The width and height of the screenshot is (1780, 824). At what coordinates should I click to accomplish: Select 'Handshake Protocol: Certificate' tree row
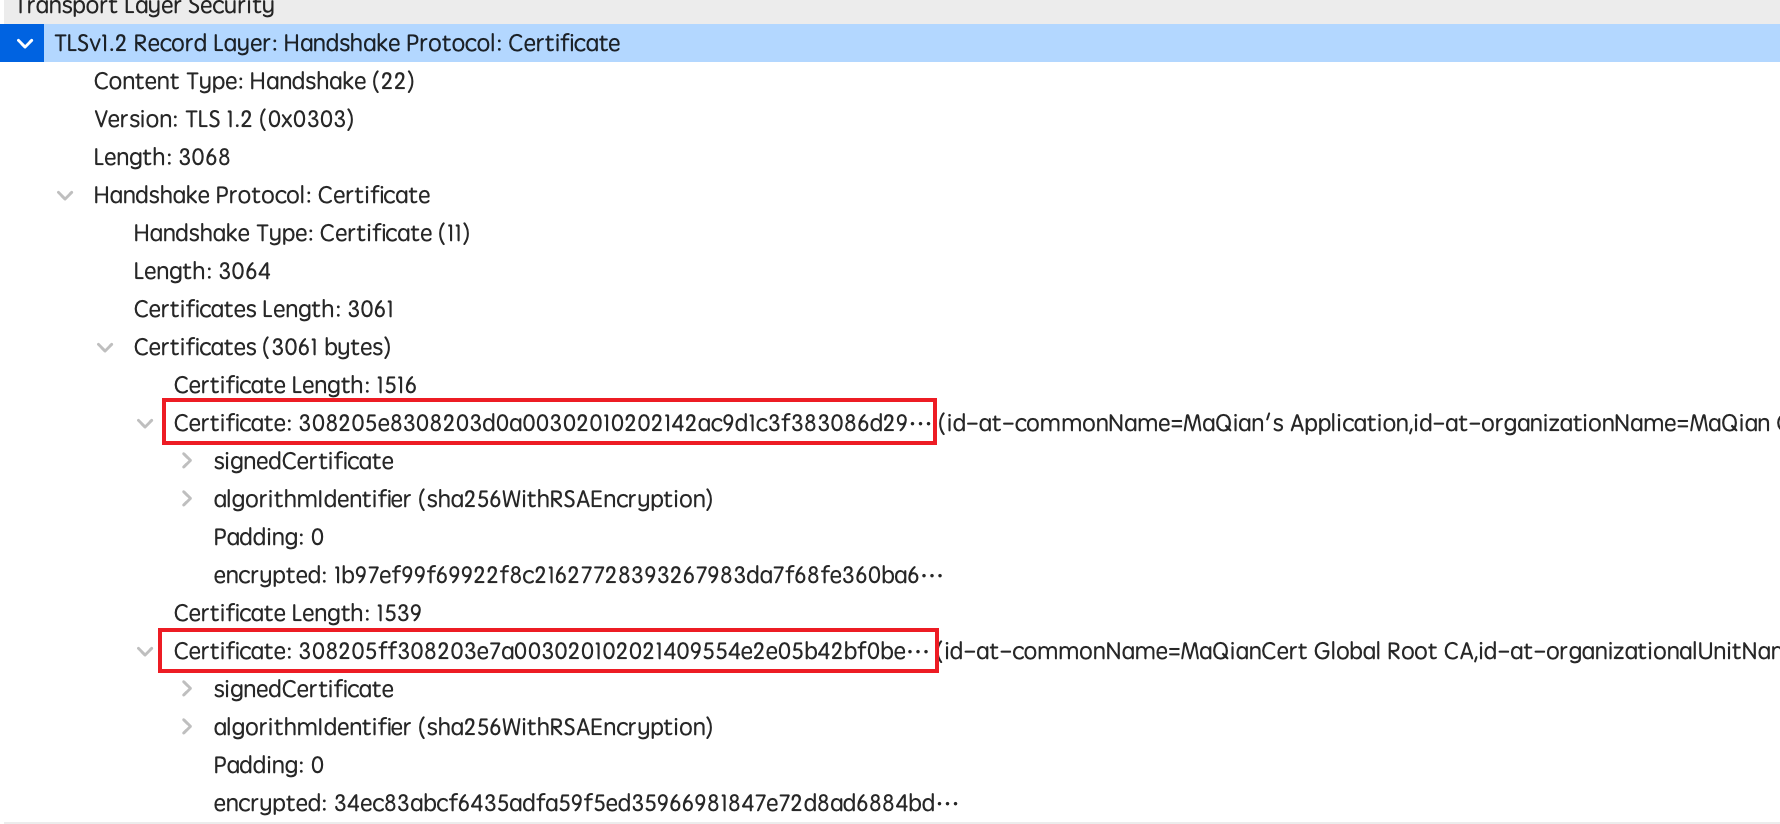tap(262, 195)
